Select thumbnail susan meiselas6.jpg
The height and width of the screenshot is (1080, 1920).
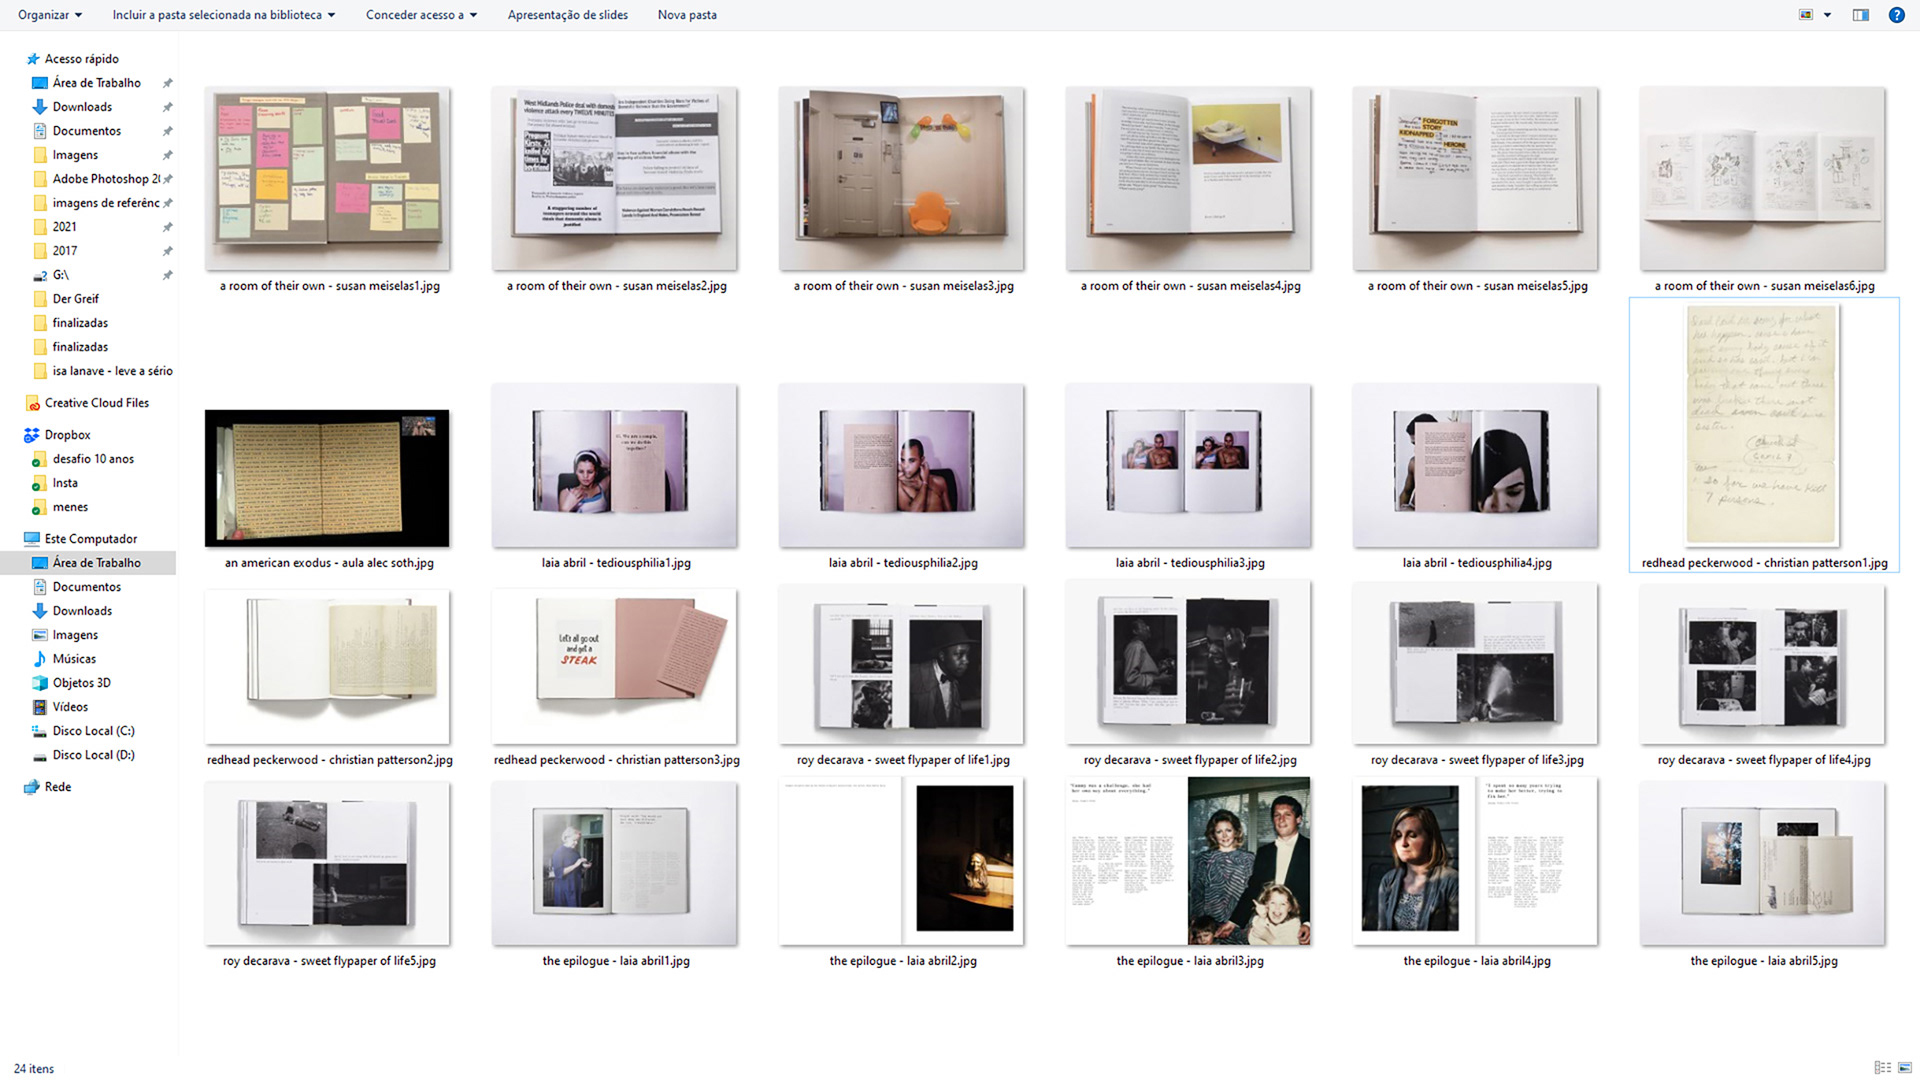pyautogui.click(x=1762, y=178)
